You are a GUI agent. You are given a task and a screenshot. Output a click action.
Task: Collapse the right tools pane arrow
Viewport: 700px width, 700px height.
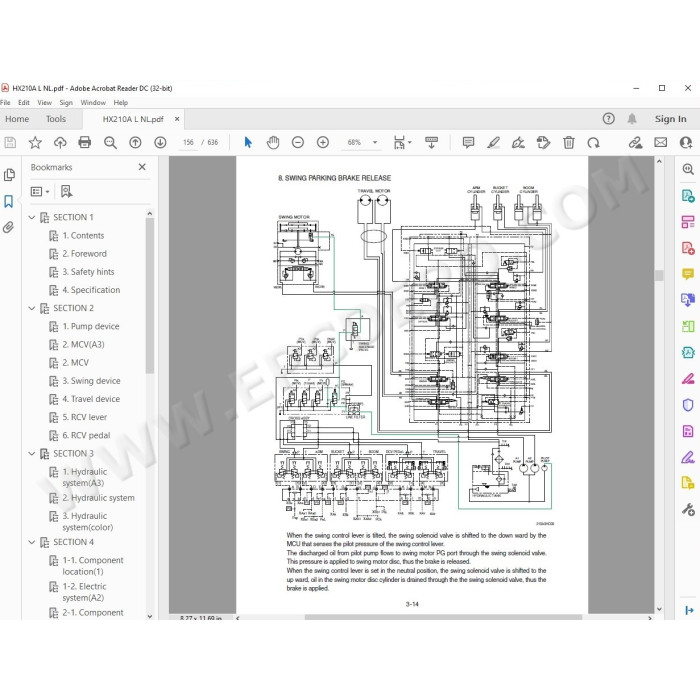689,610
